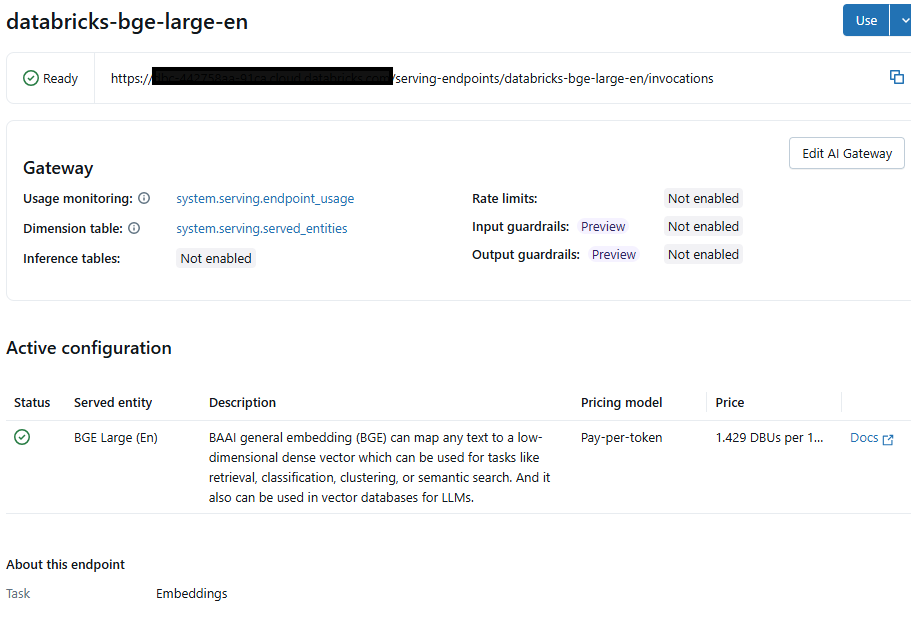This screenshot has height=634, width=911.
Task: Open system.serving.served_entities link
Action: point(261,228)
